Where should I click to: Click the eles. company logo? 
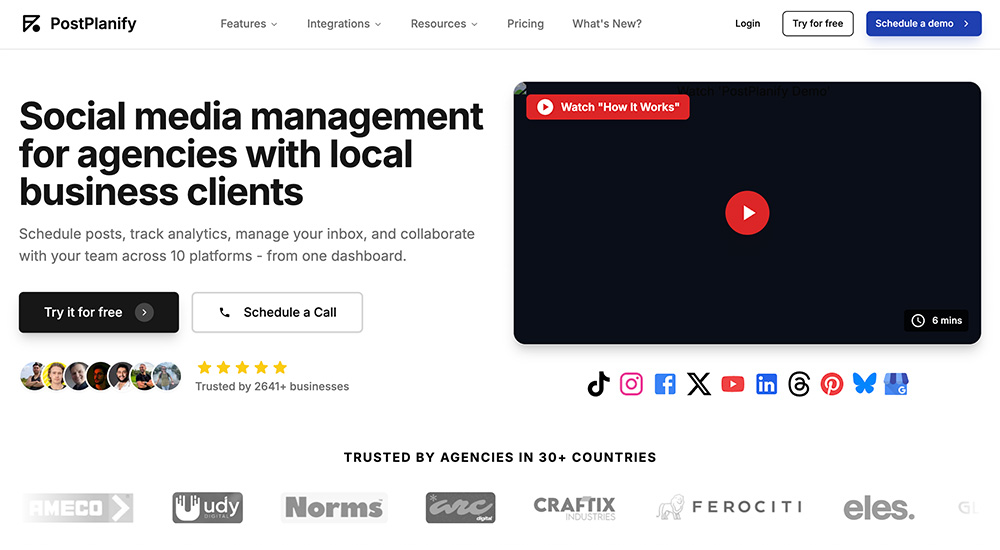[878, 509]
